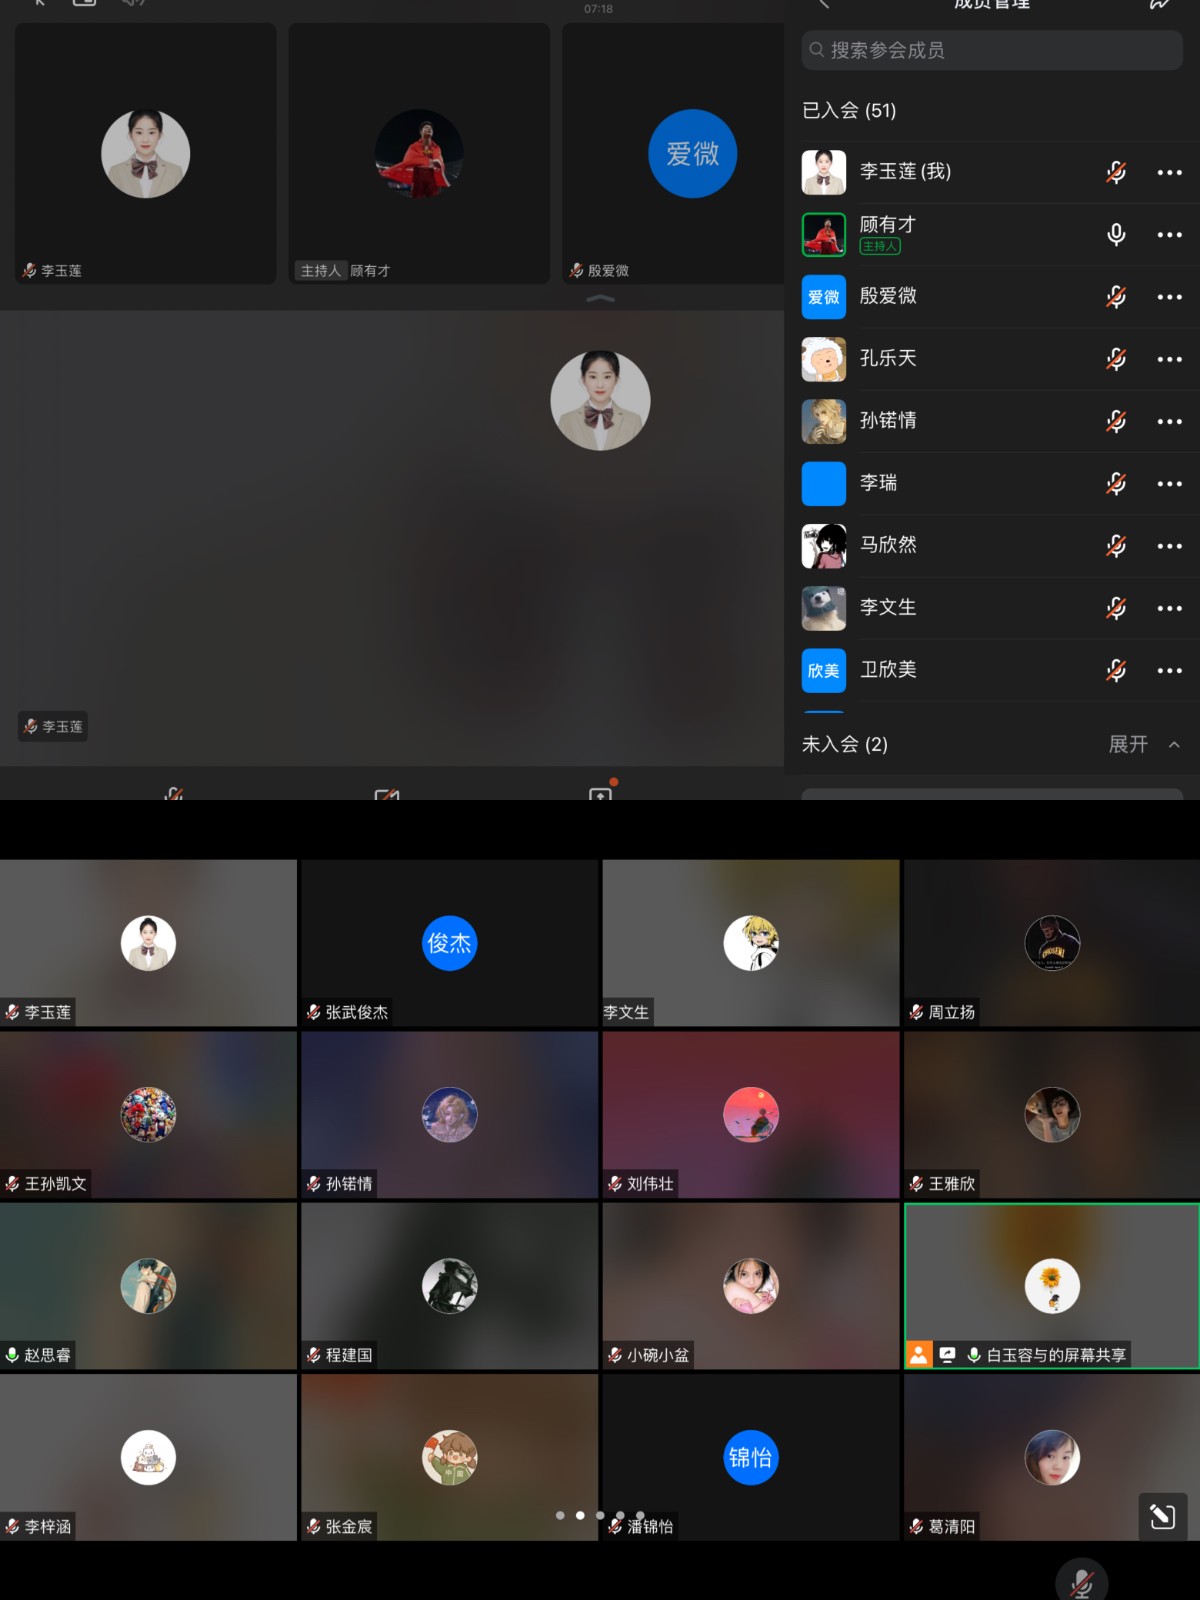Click the page indicator dots in gallery
The height and width of the screenshot is (1600, 1200).
600,1515
